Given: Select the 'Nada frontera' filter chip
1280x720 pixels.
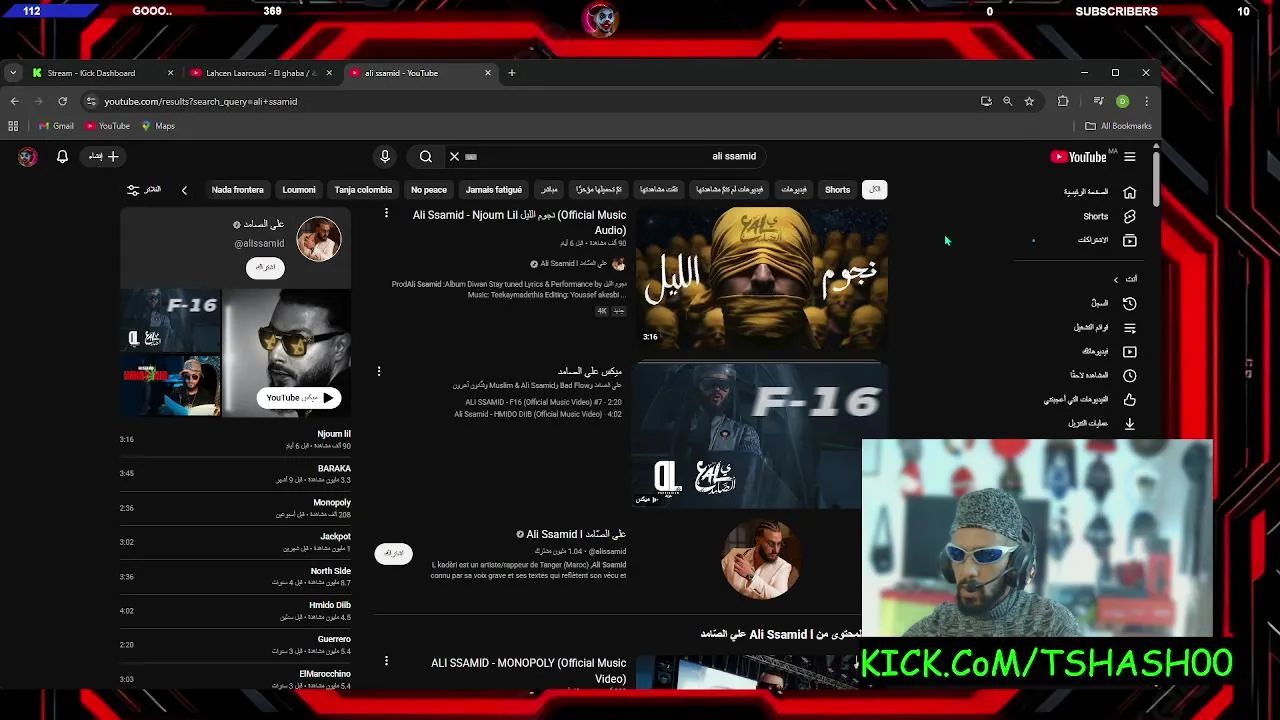Looking at the screenshot, I should point(238,190).
